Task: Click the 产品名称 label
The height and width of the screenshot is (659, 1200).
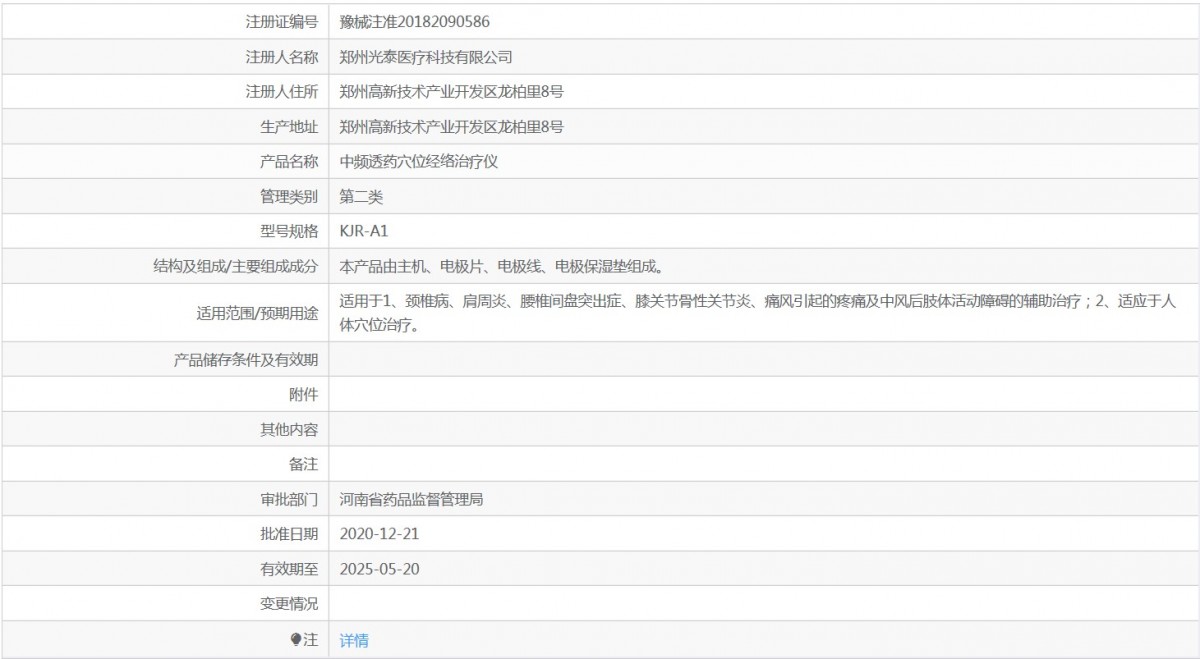Action: click(x=289, y=161)
